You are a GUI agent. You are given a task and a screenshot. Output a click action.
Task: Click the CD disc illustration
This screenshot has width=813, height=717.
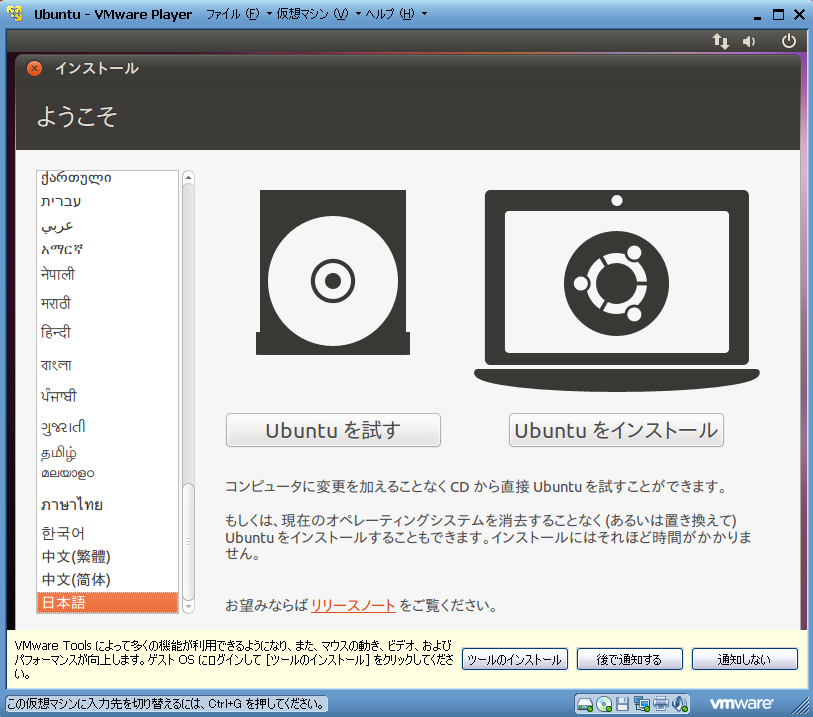[x=333, y=273]
